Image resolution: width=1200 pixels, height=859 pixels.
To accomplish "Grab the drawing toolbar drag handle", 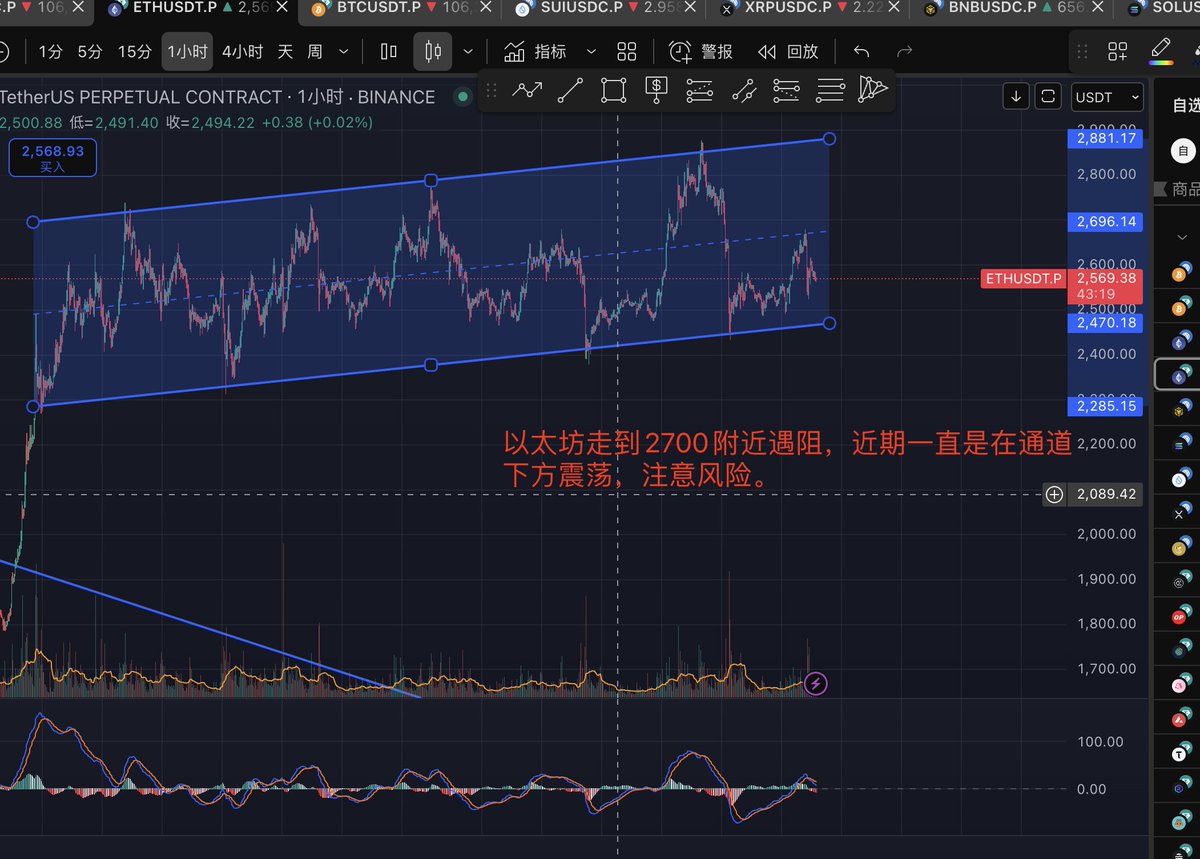I will (491, 90).
